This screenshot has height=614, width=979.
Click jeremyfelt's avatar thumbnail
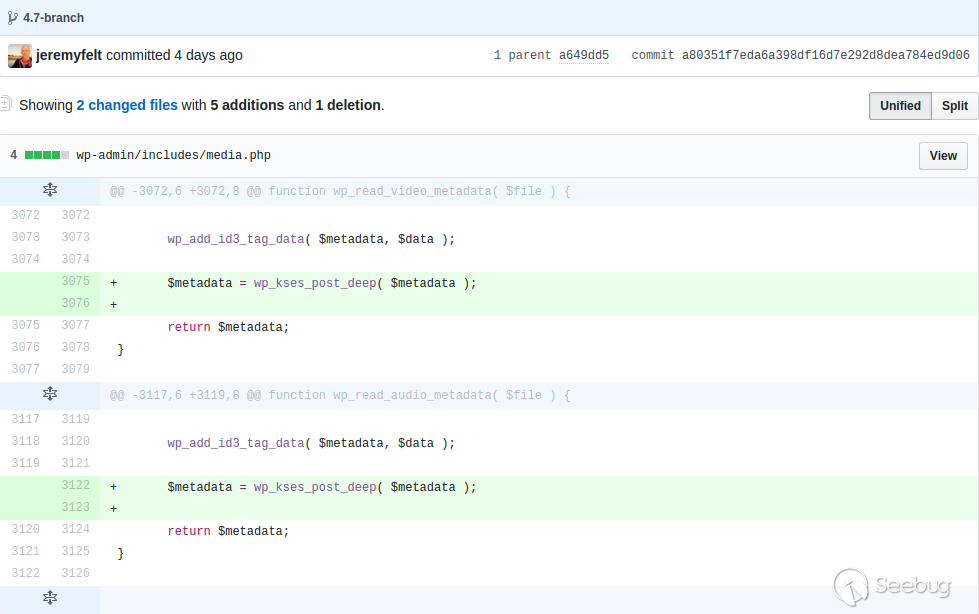point(20,56)
